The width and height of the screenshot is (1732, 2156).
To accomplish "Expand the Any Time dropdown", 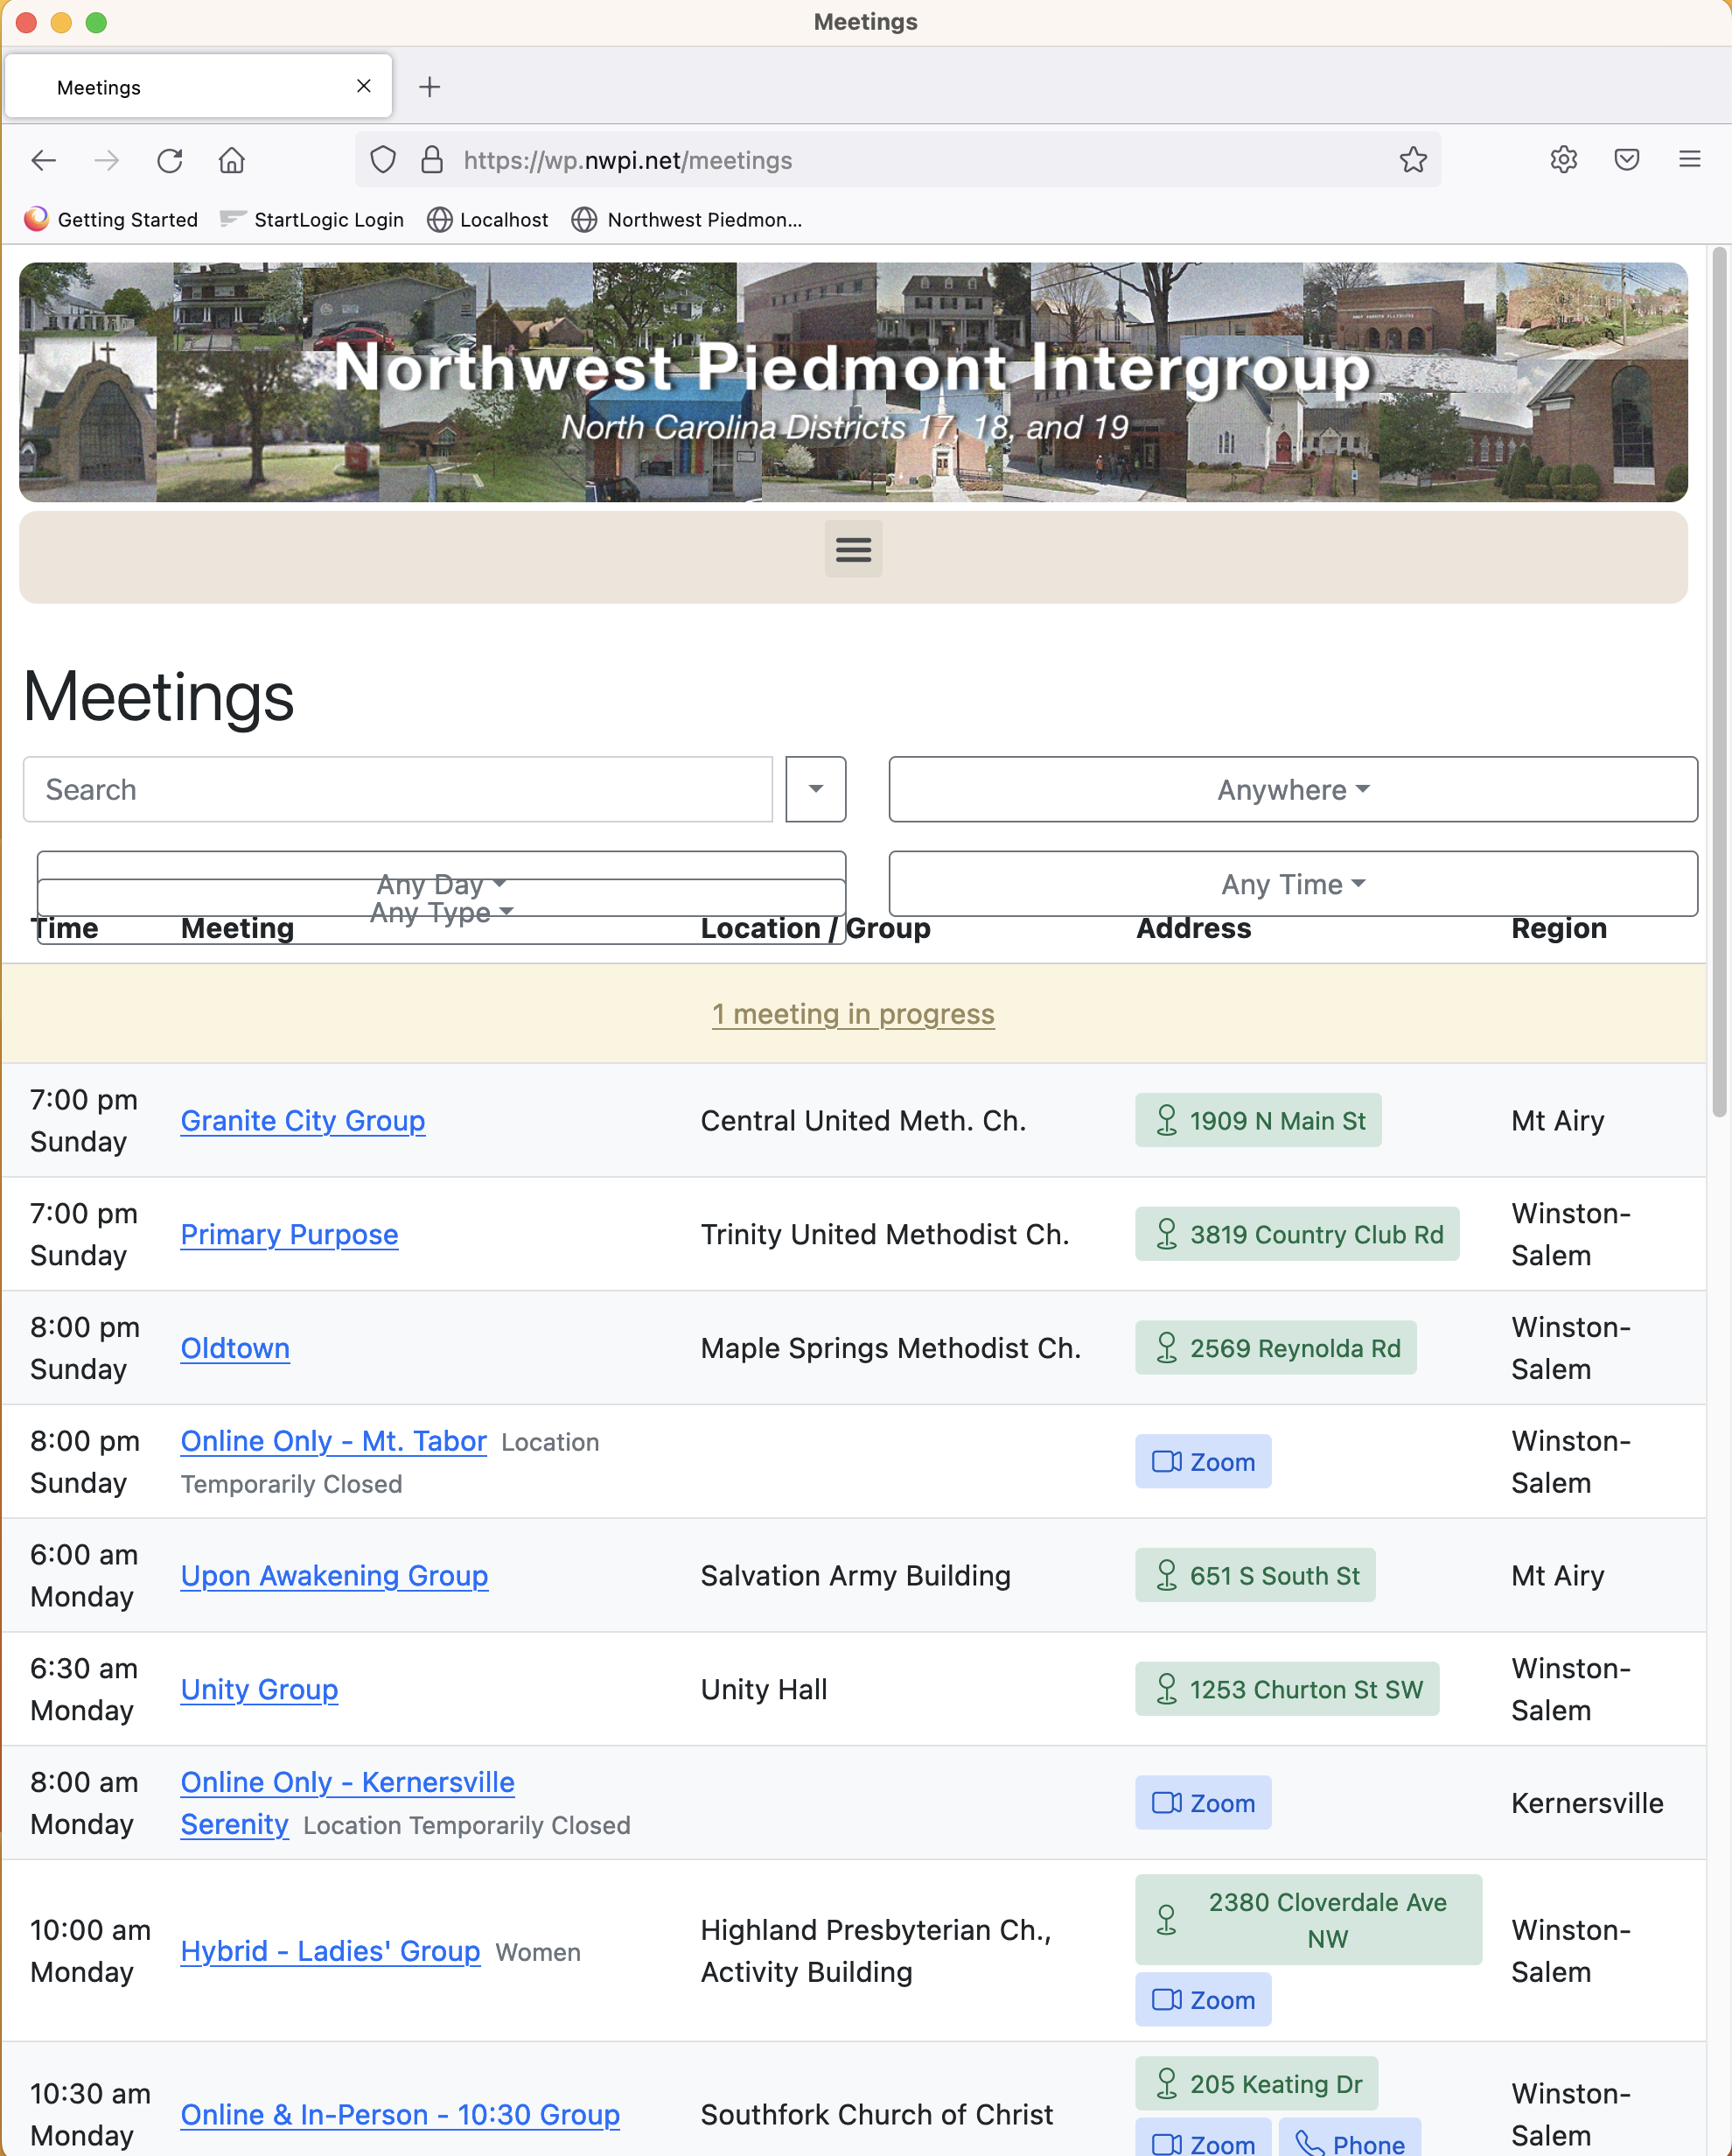I will [1292, 884].
